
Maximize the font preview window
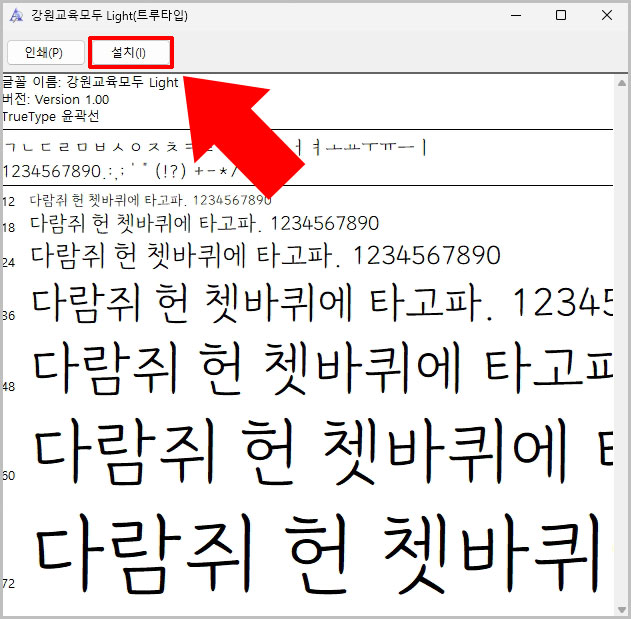561,16
